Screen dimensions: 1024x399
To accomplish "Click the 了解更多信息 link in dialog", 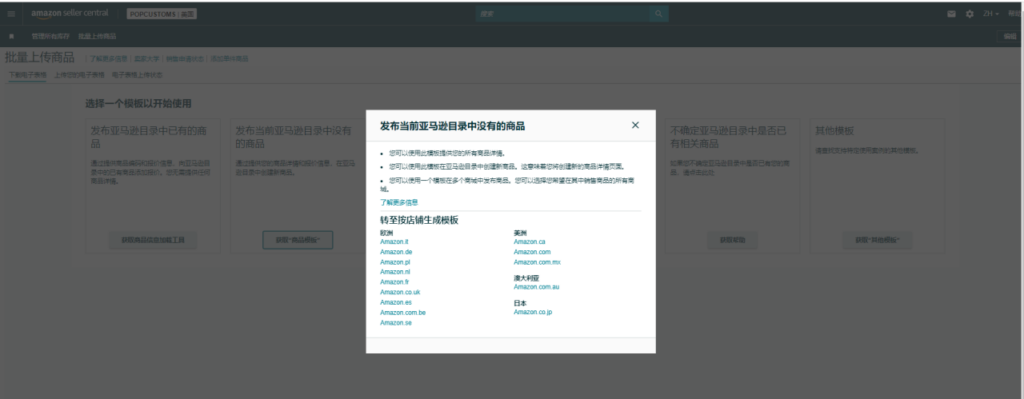I will tap(399, 202).
